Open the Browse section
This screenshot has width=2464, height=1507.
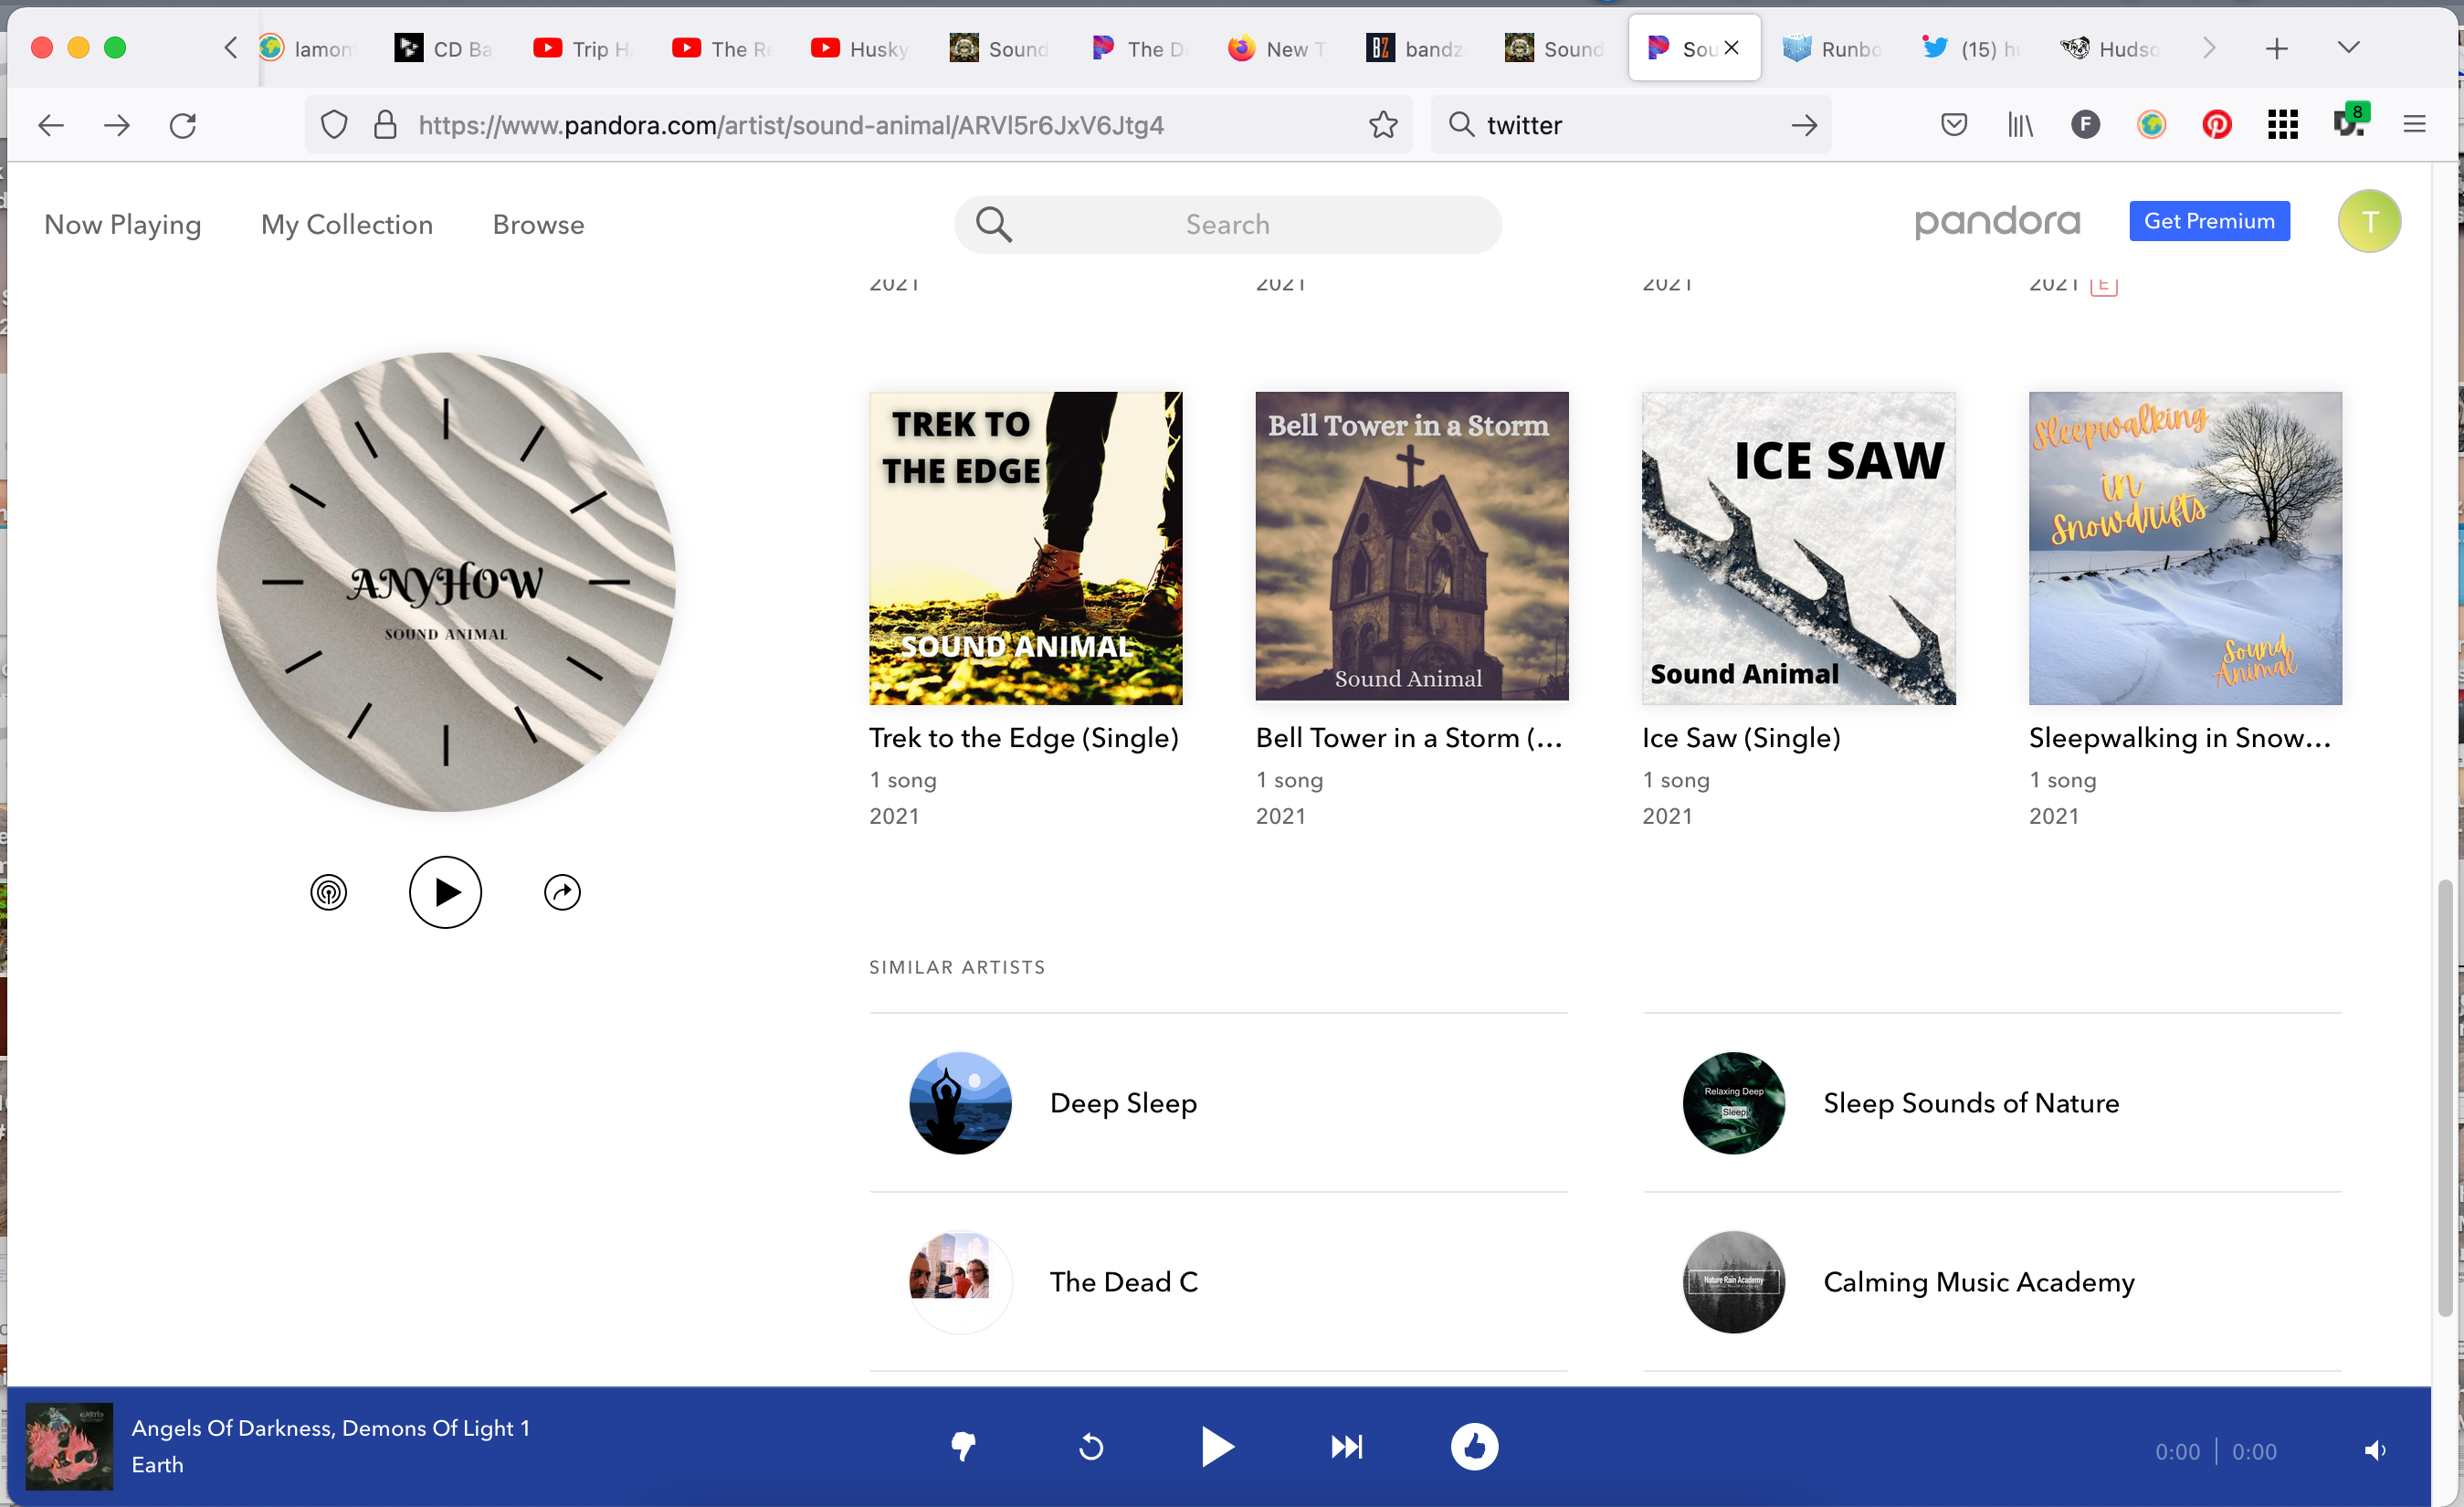(x=538, y=224)
